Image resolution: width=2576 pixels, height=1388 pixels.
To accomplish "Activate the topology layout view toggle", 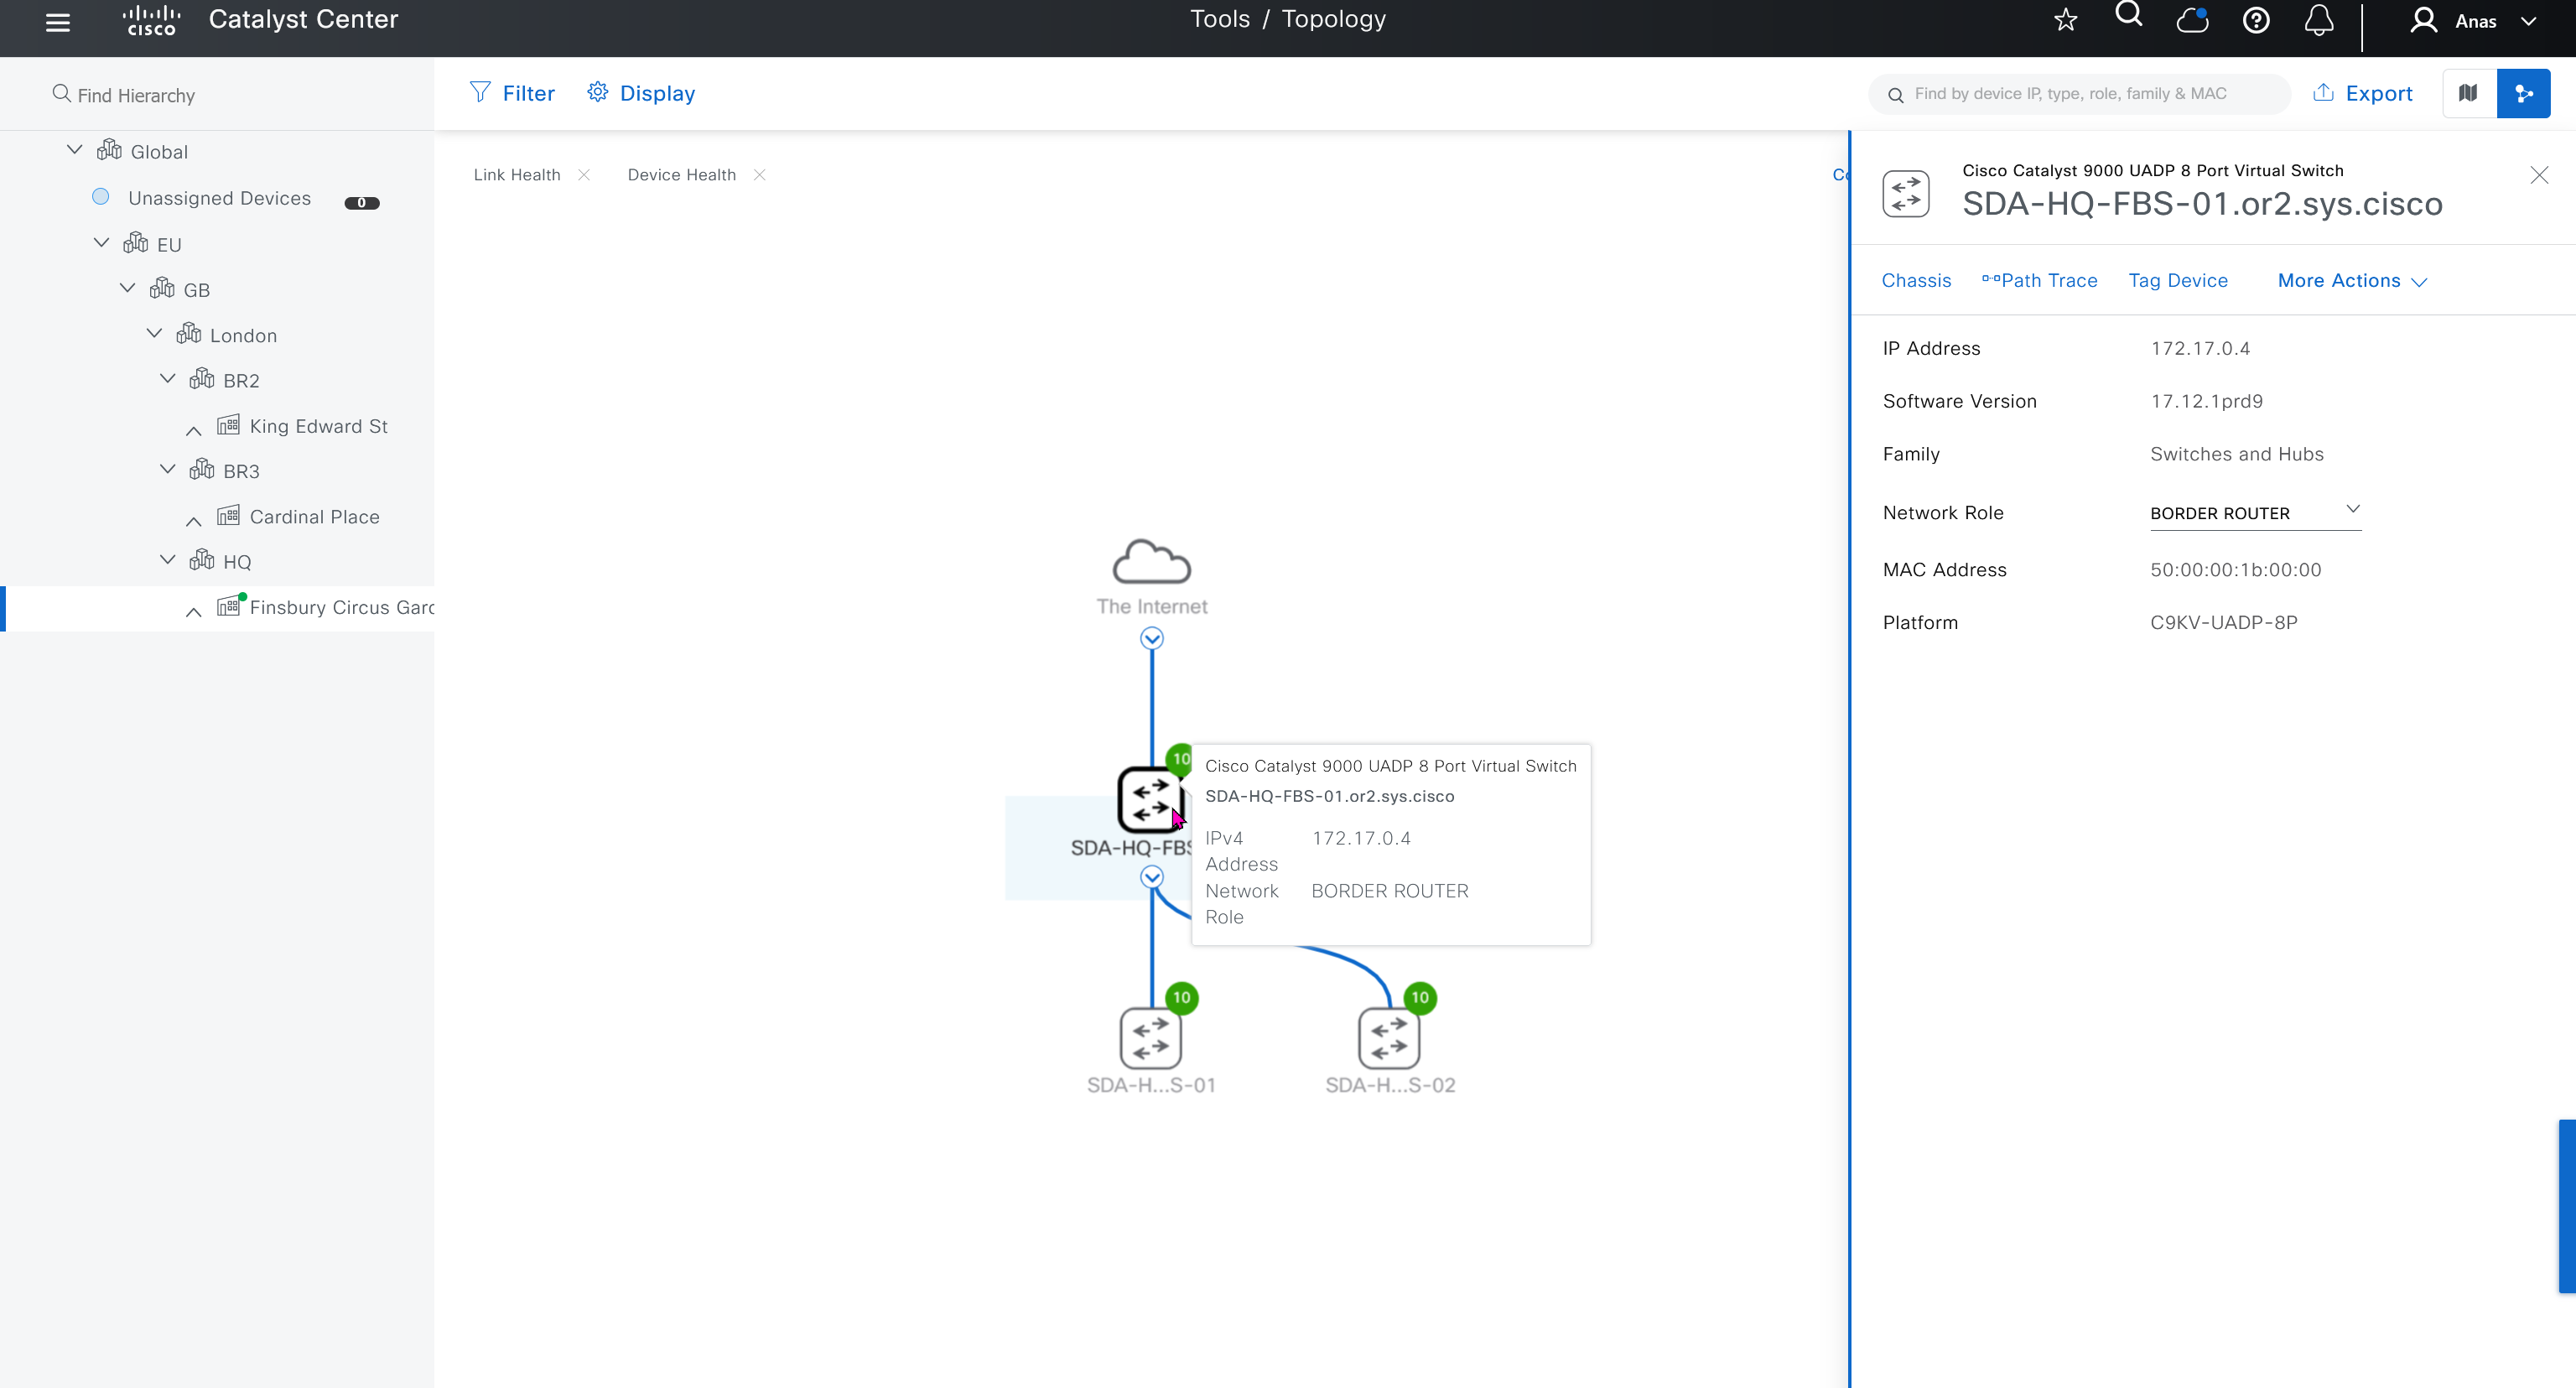I will pos(2523,93).
